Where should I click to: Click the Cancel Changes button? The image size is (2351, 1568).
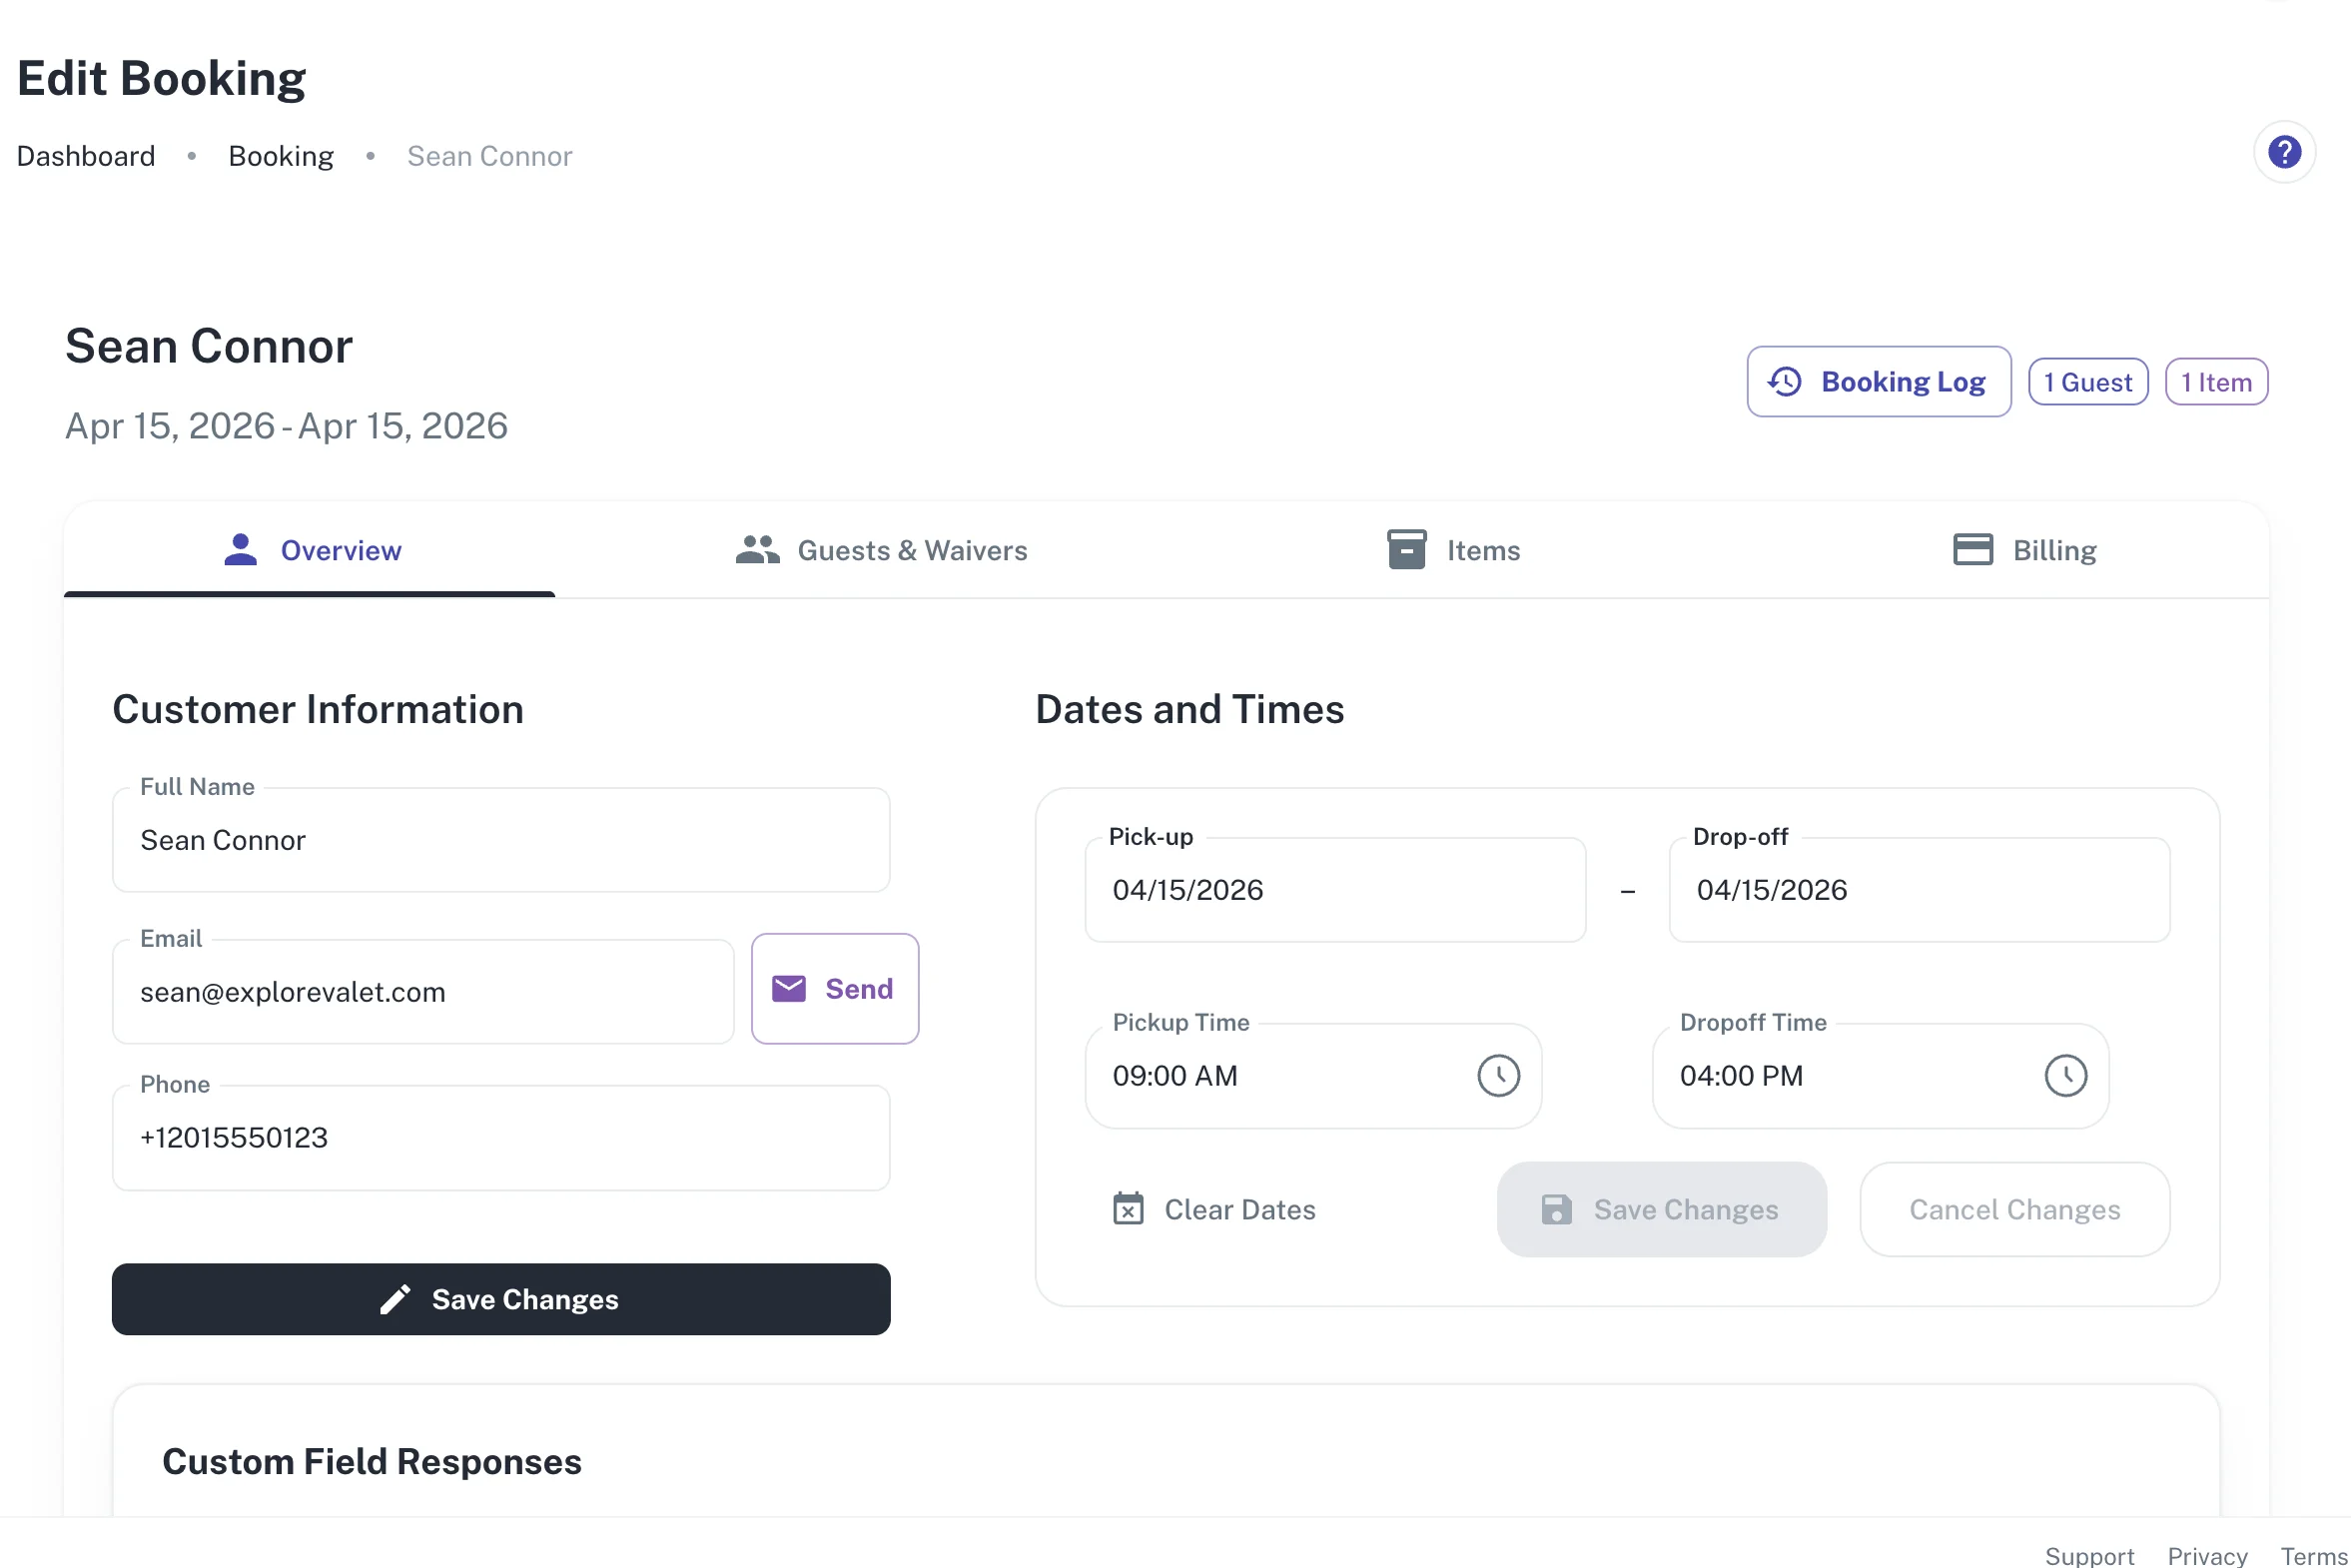click(x=2014, y=1209)
